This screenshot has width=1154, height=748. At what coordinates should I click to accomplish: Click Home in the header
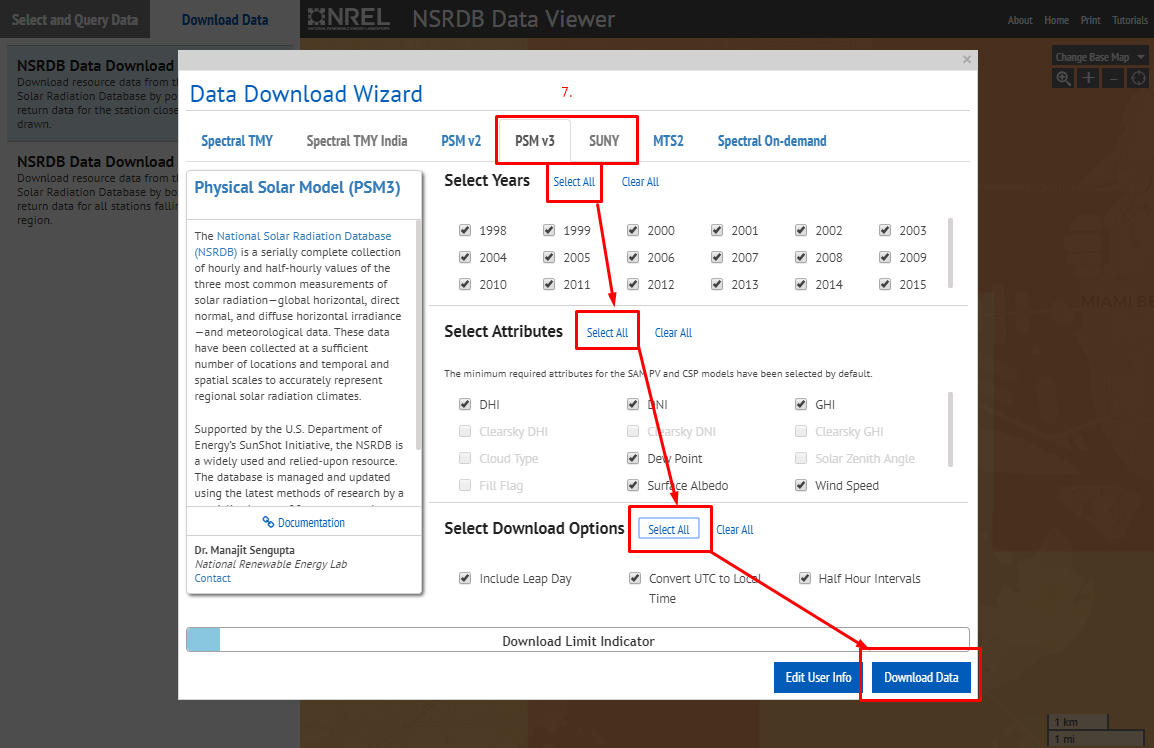[1056, 20]
